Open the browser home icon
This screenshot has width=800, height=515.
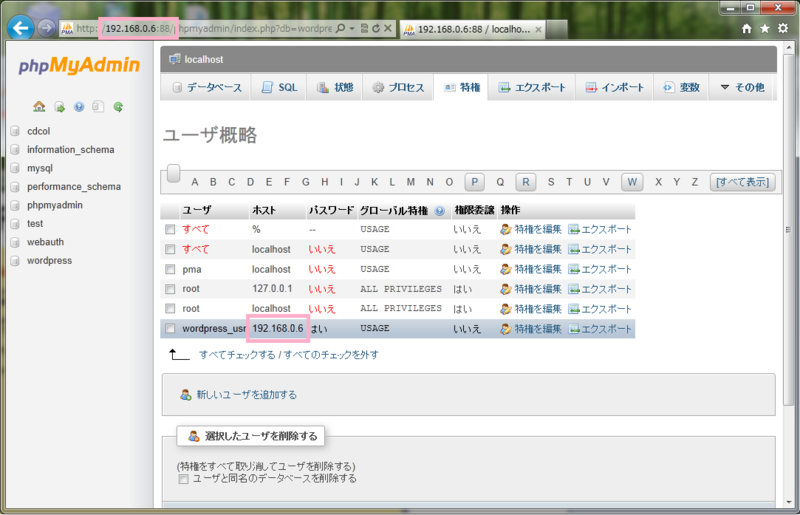point(746,29)
